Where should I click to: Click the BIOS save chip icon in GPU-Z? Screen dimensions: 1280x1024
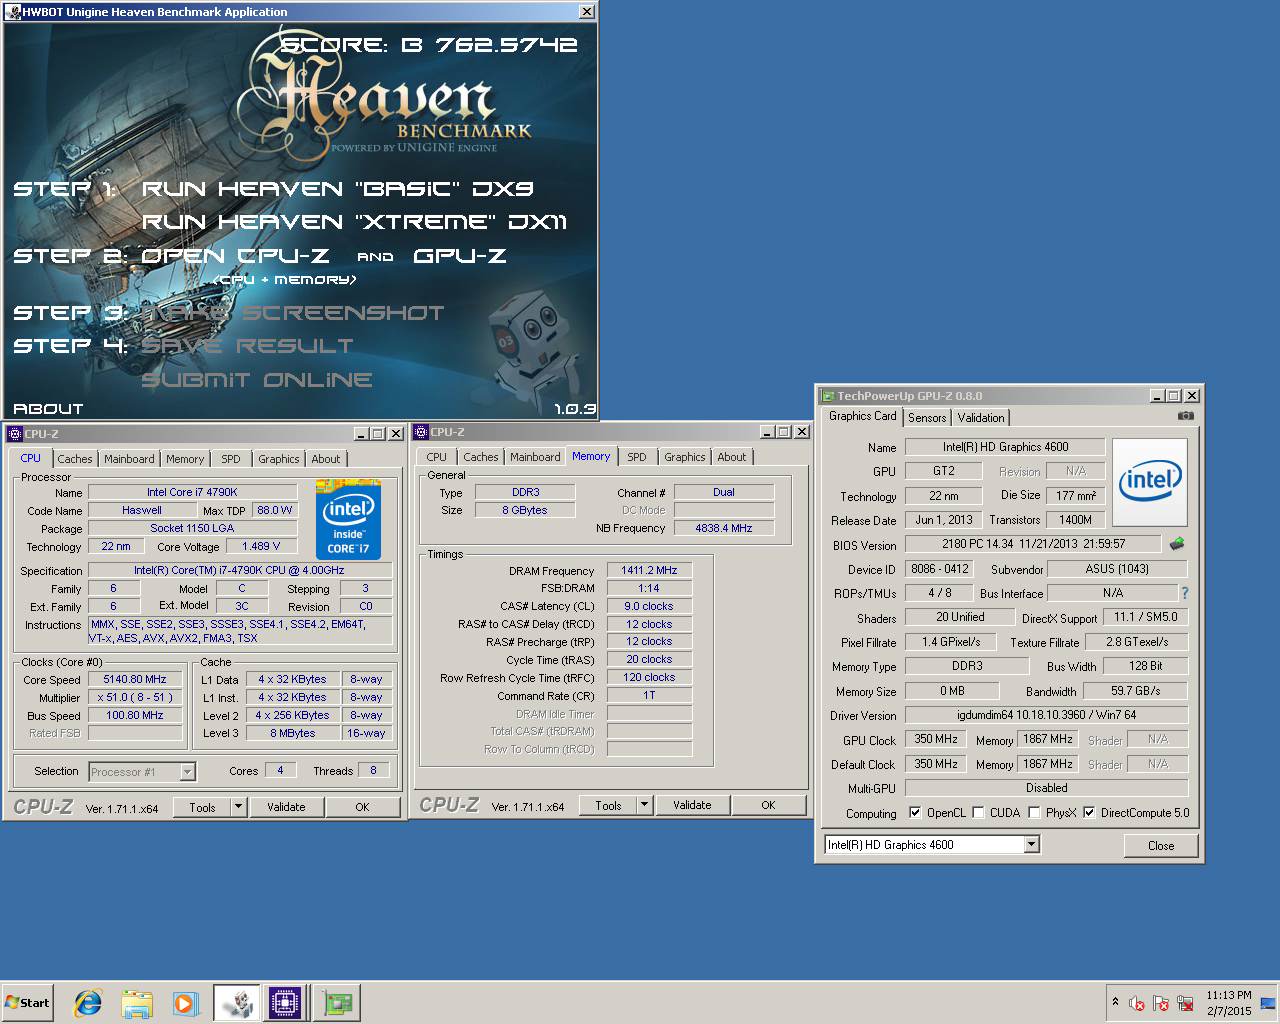(1177, 544)
